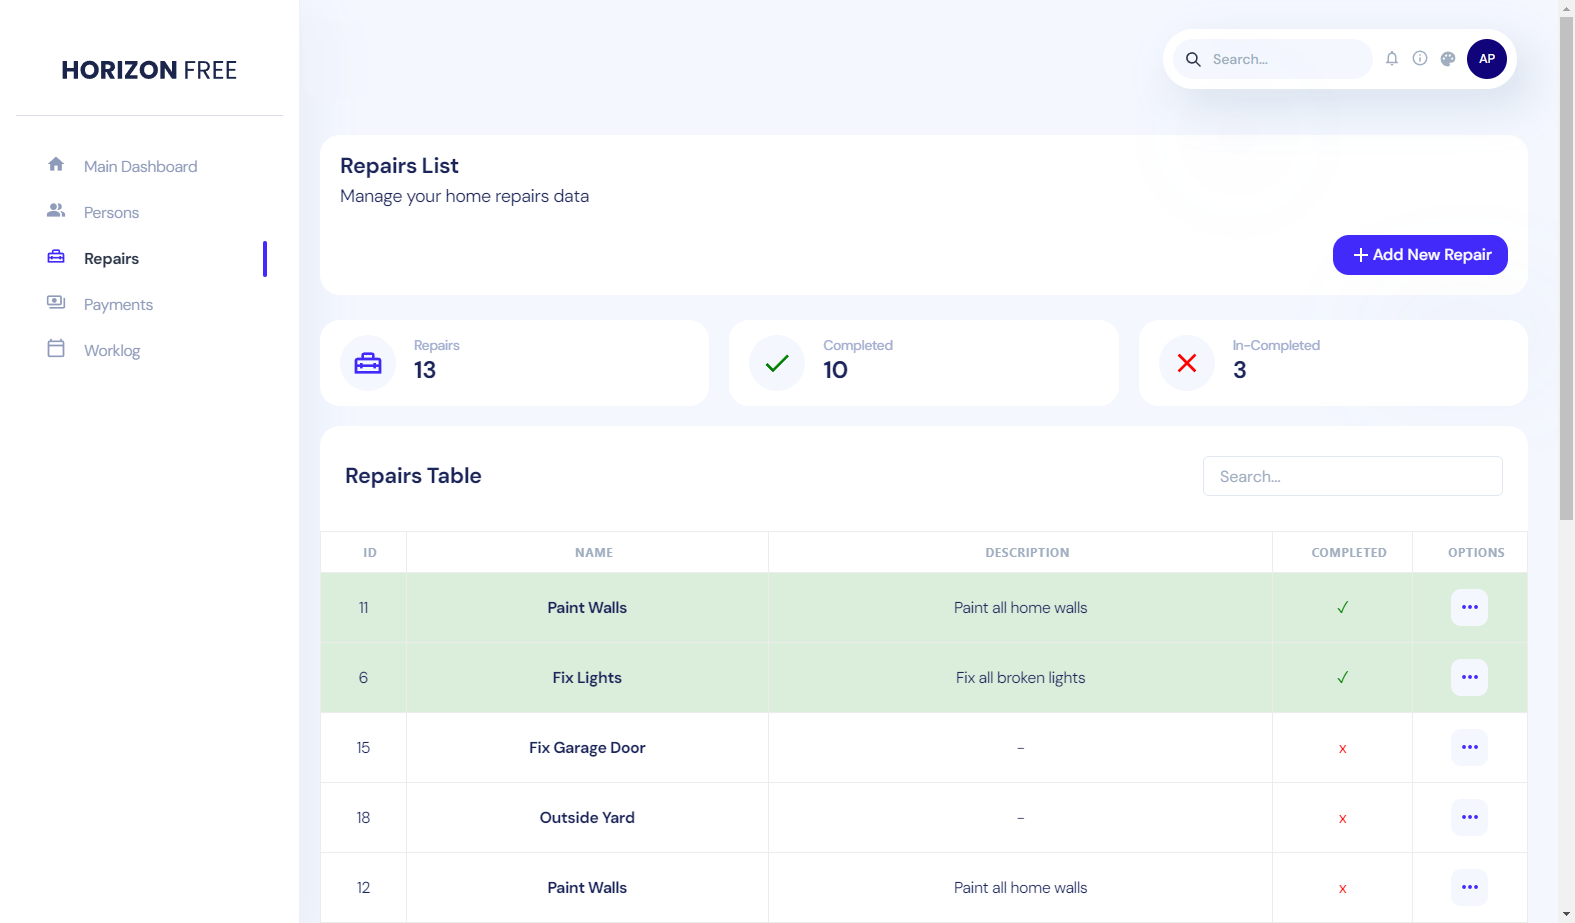Click the In-Completed count 3
The height and width of the screenshot is (923, 1575).
(1239, 370)
